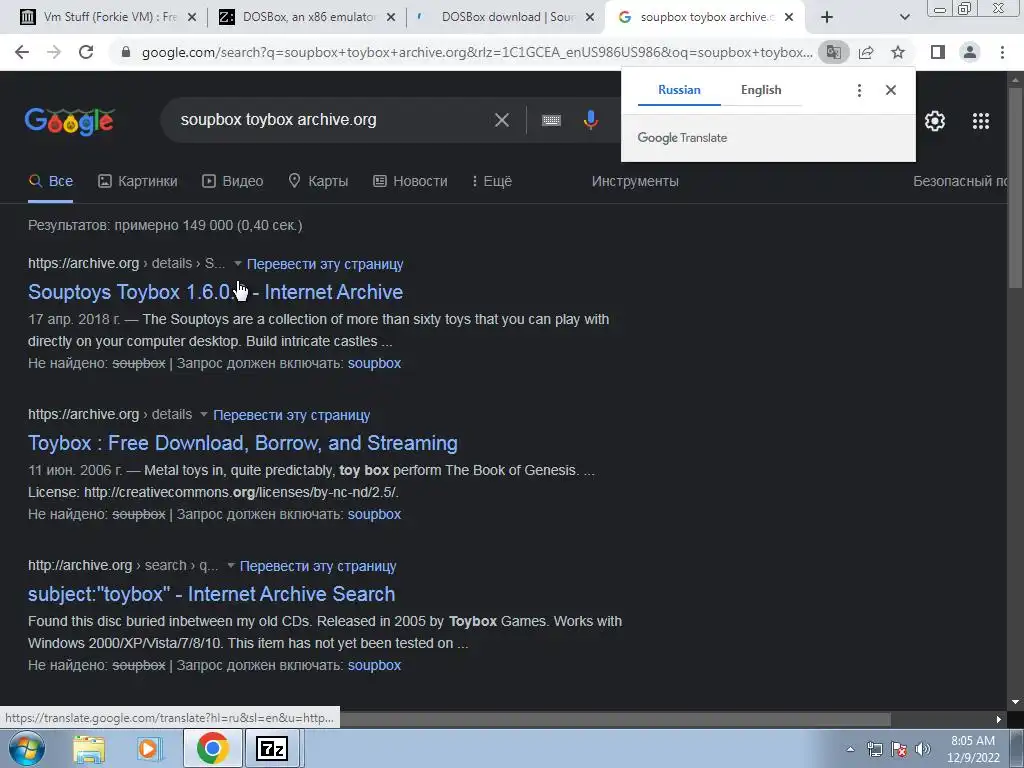Close the DOSBox download tab
1024x768 pixels.
(590, 18)
